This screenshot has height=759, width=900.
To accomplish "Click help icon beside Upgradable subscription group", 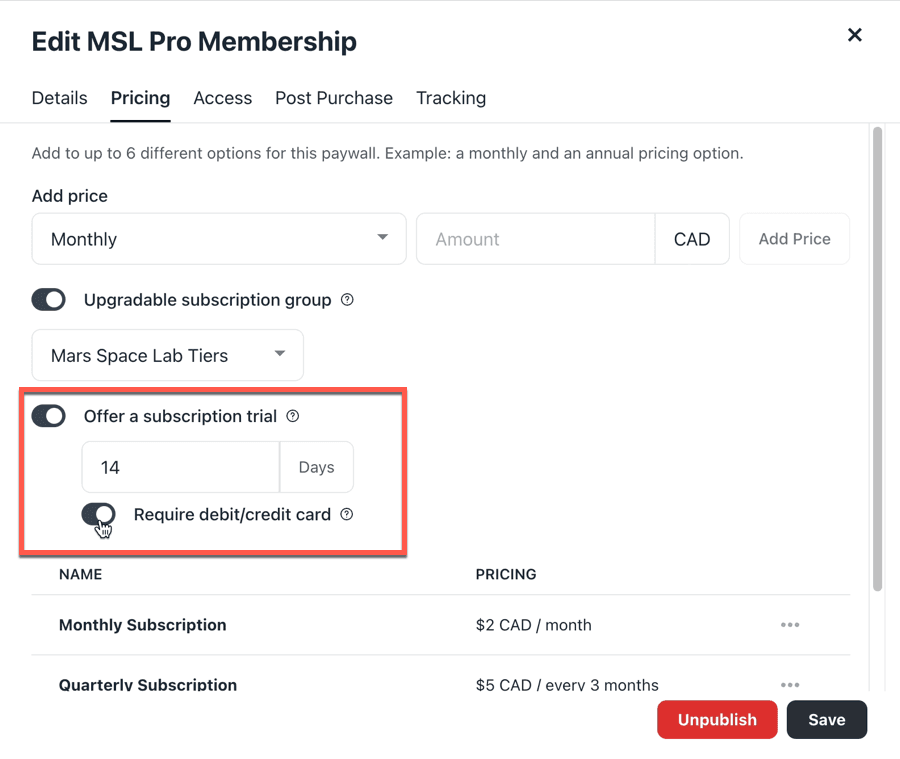I will (347, 300).
